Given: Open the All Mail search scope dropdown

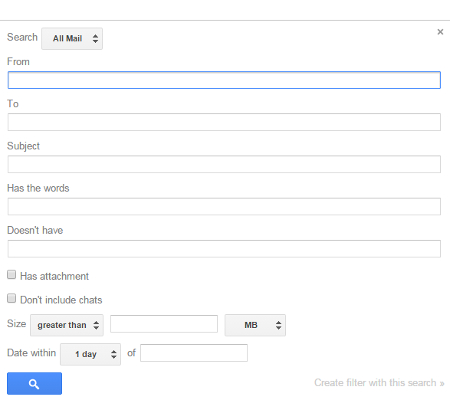Looking at the screenshot, I should click(x=72, y=39).
